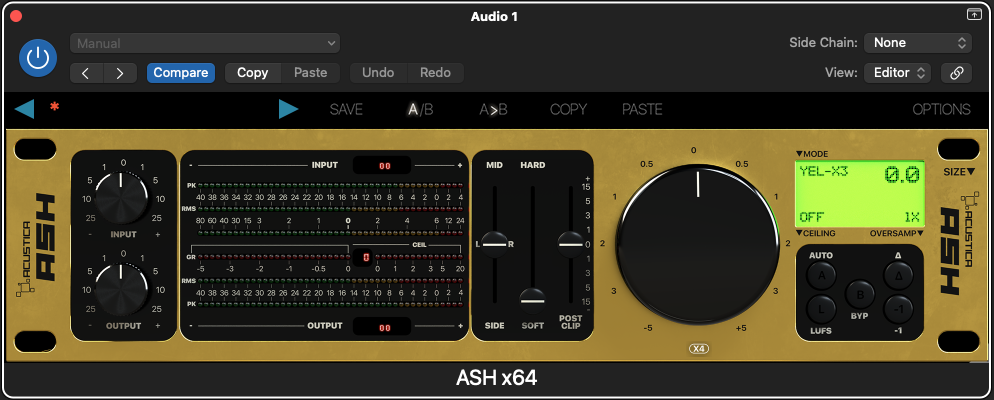This screenshot has height=400, width=994.
Task: Click the MID/SIDE balance fader handle
Action: click(x=494, y=244)
